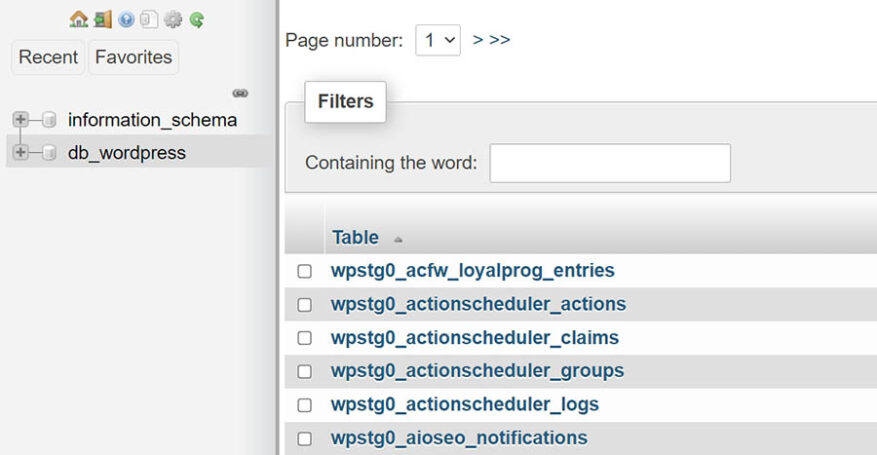Tick the wpstg0_actionscheduler_claims checkbox

tap(305, 338)
